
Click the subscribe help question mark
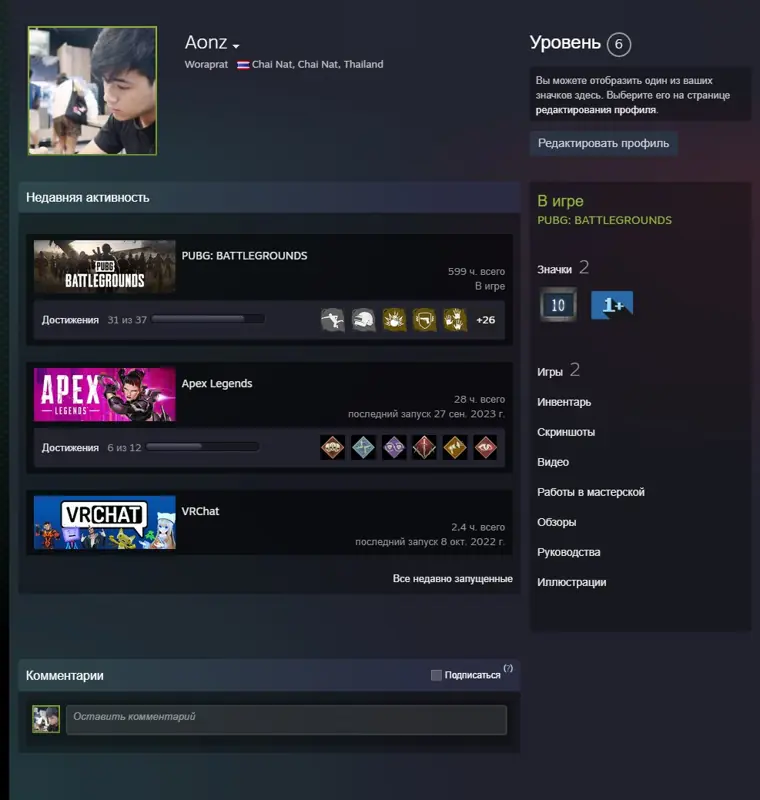tap(508, 668)
